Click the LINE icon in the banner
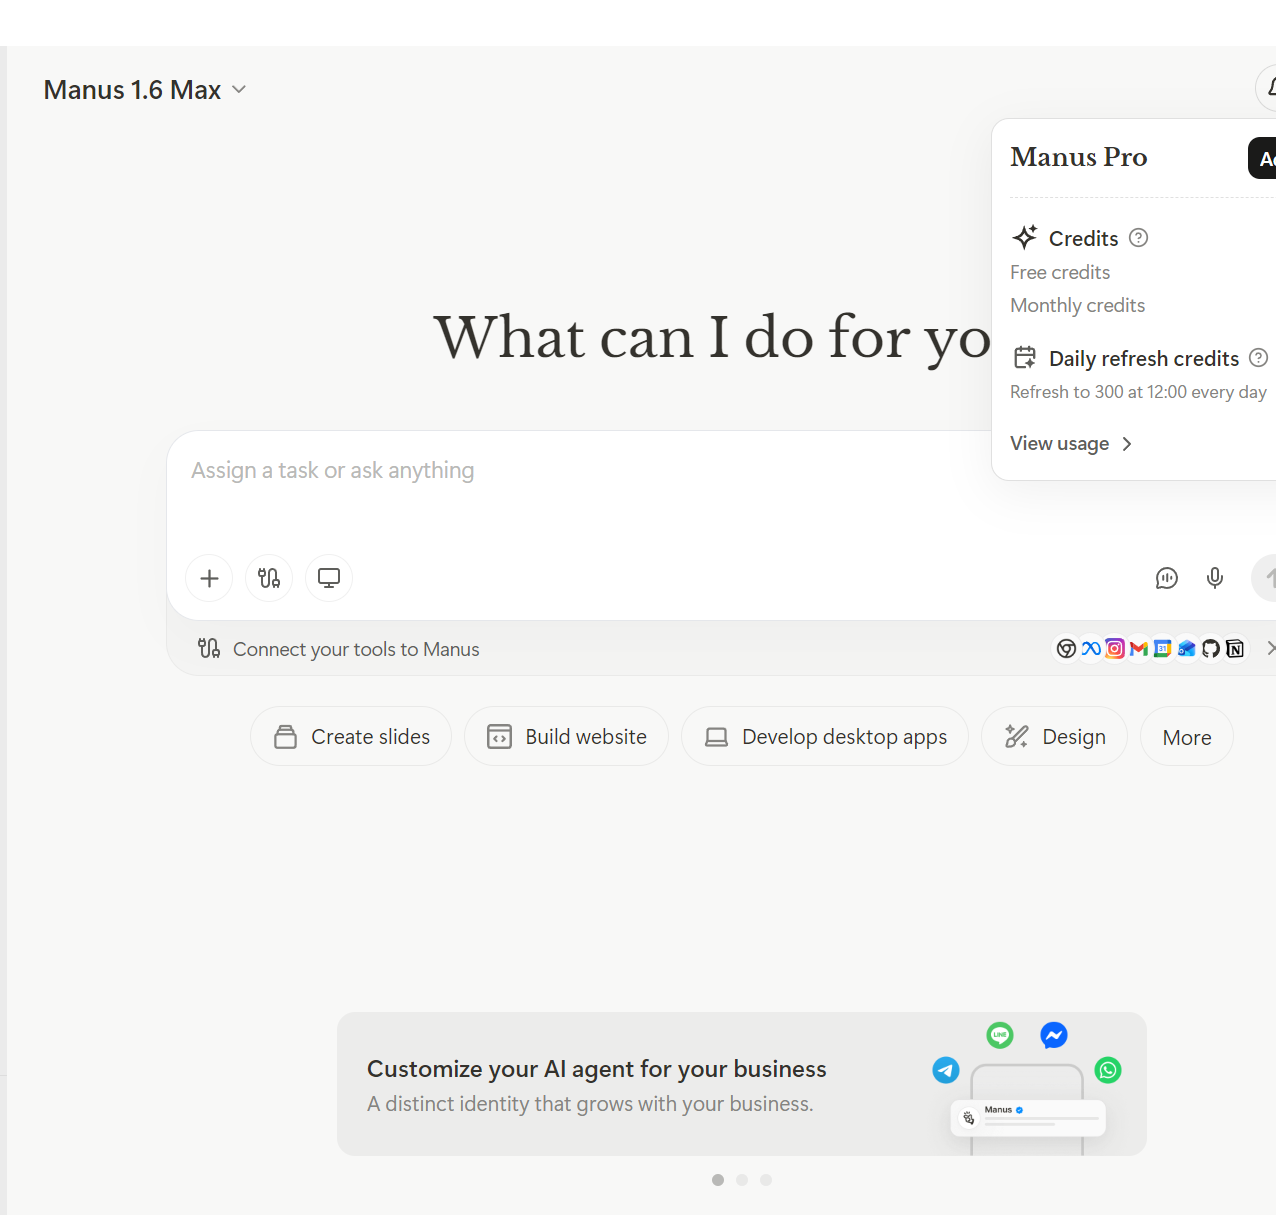Image resolution: width=1276 pixels, height=1215 pixels. point(1000,1035)
